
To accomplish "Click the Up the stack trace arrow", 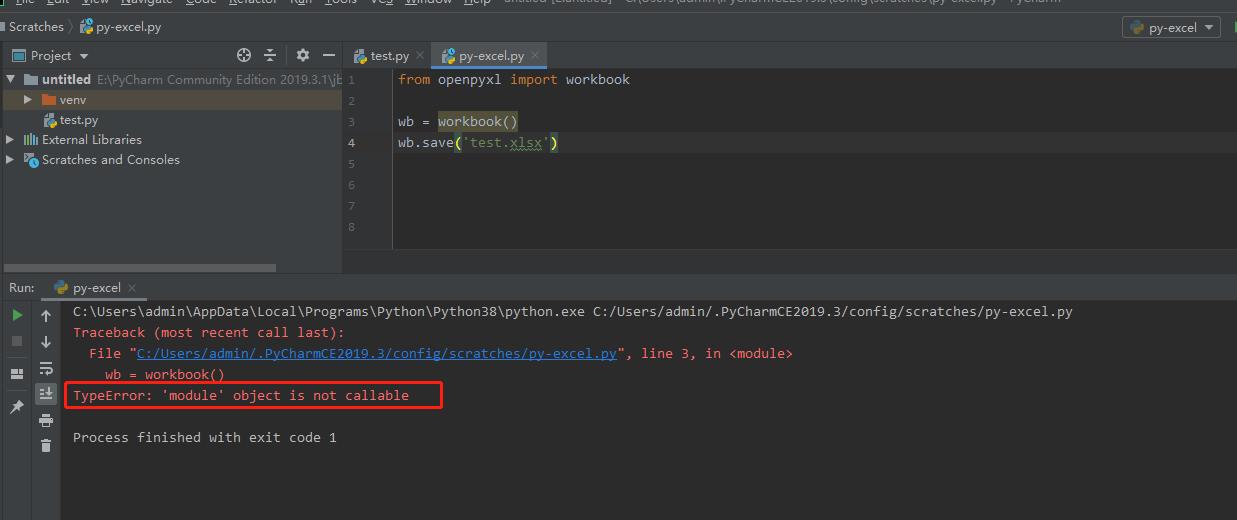I will point(46,316).
